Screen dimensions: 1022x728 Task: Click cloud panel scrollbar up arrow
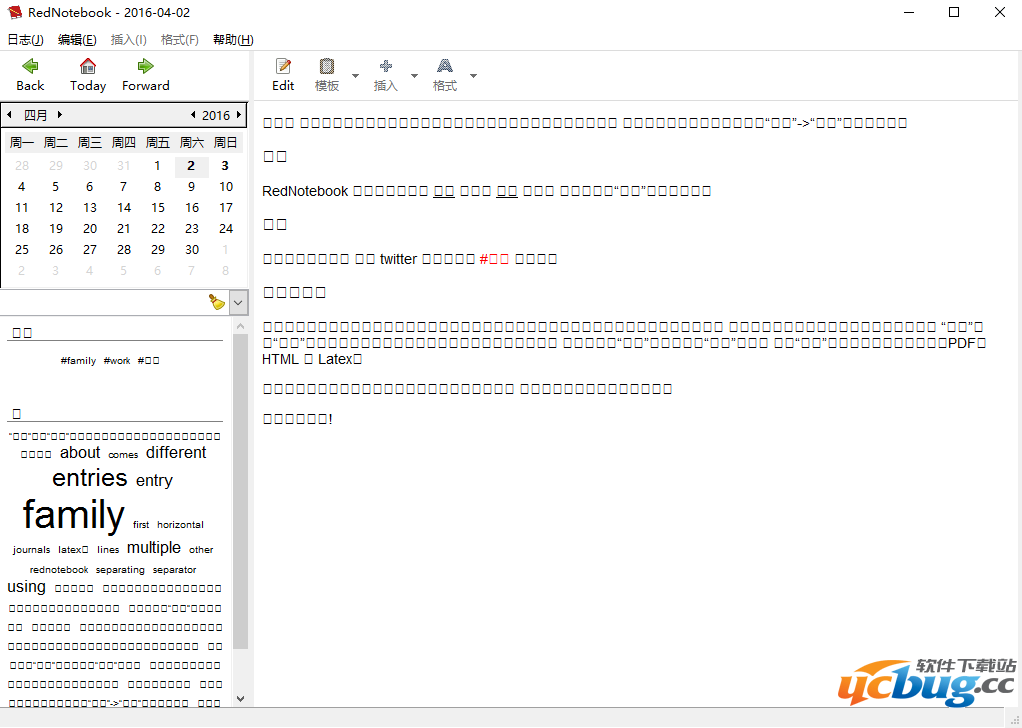point(241,325)
